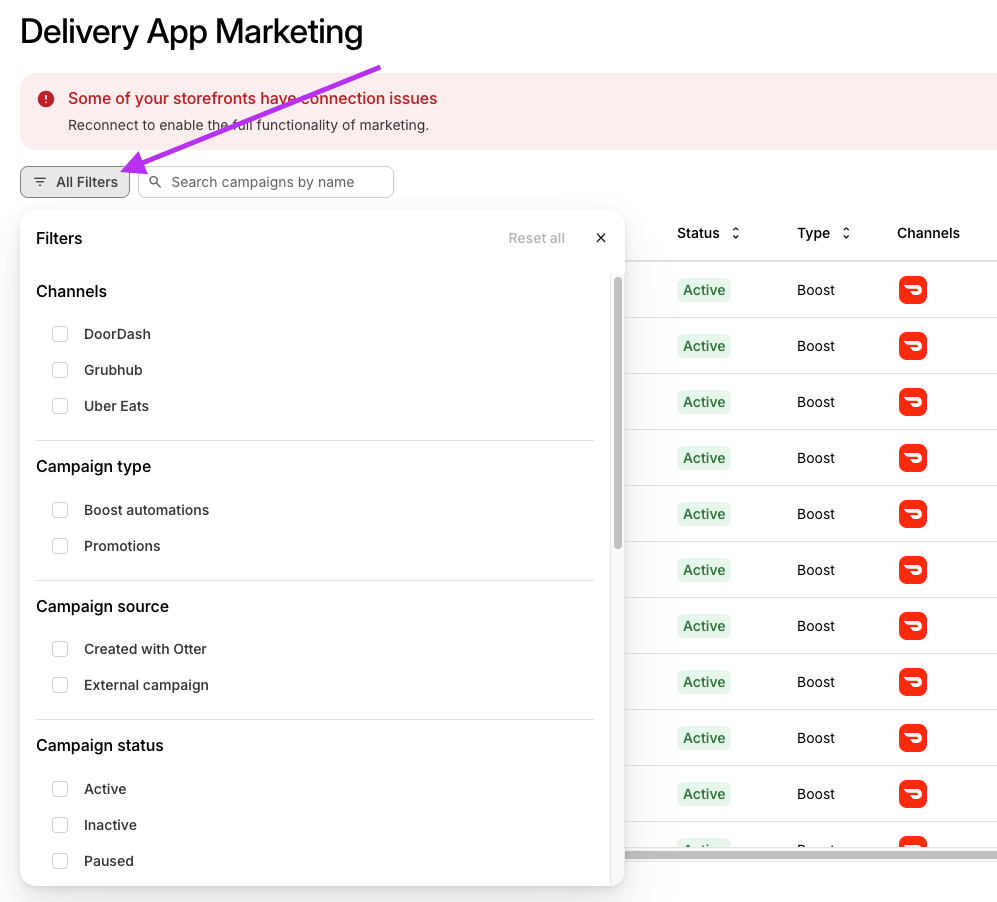
Task: Tick the Uber Eats checkbox
Action: pos(60,406)
